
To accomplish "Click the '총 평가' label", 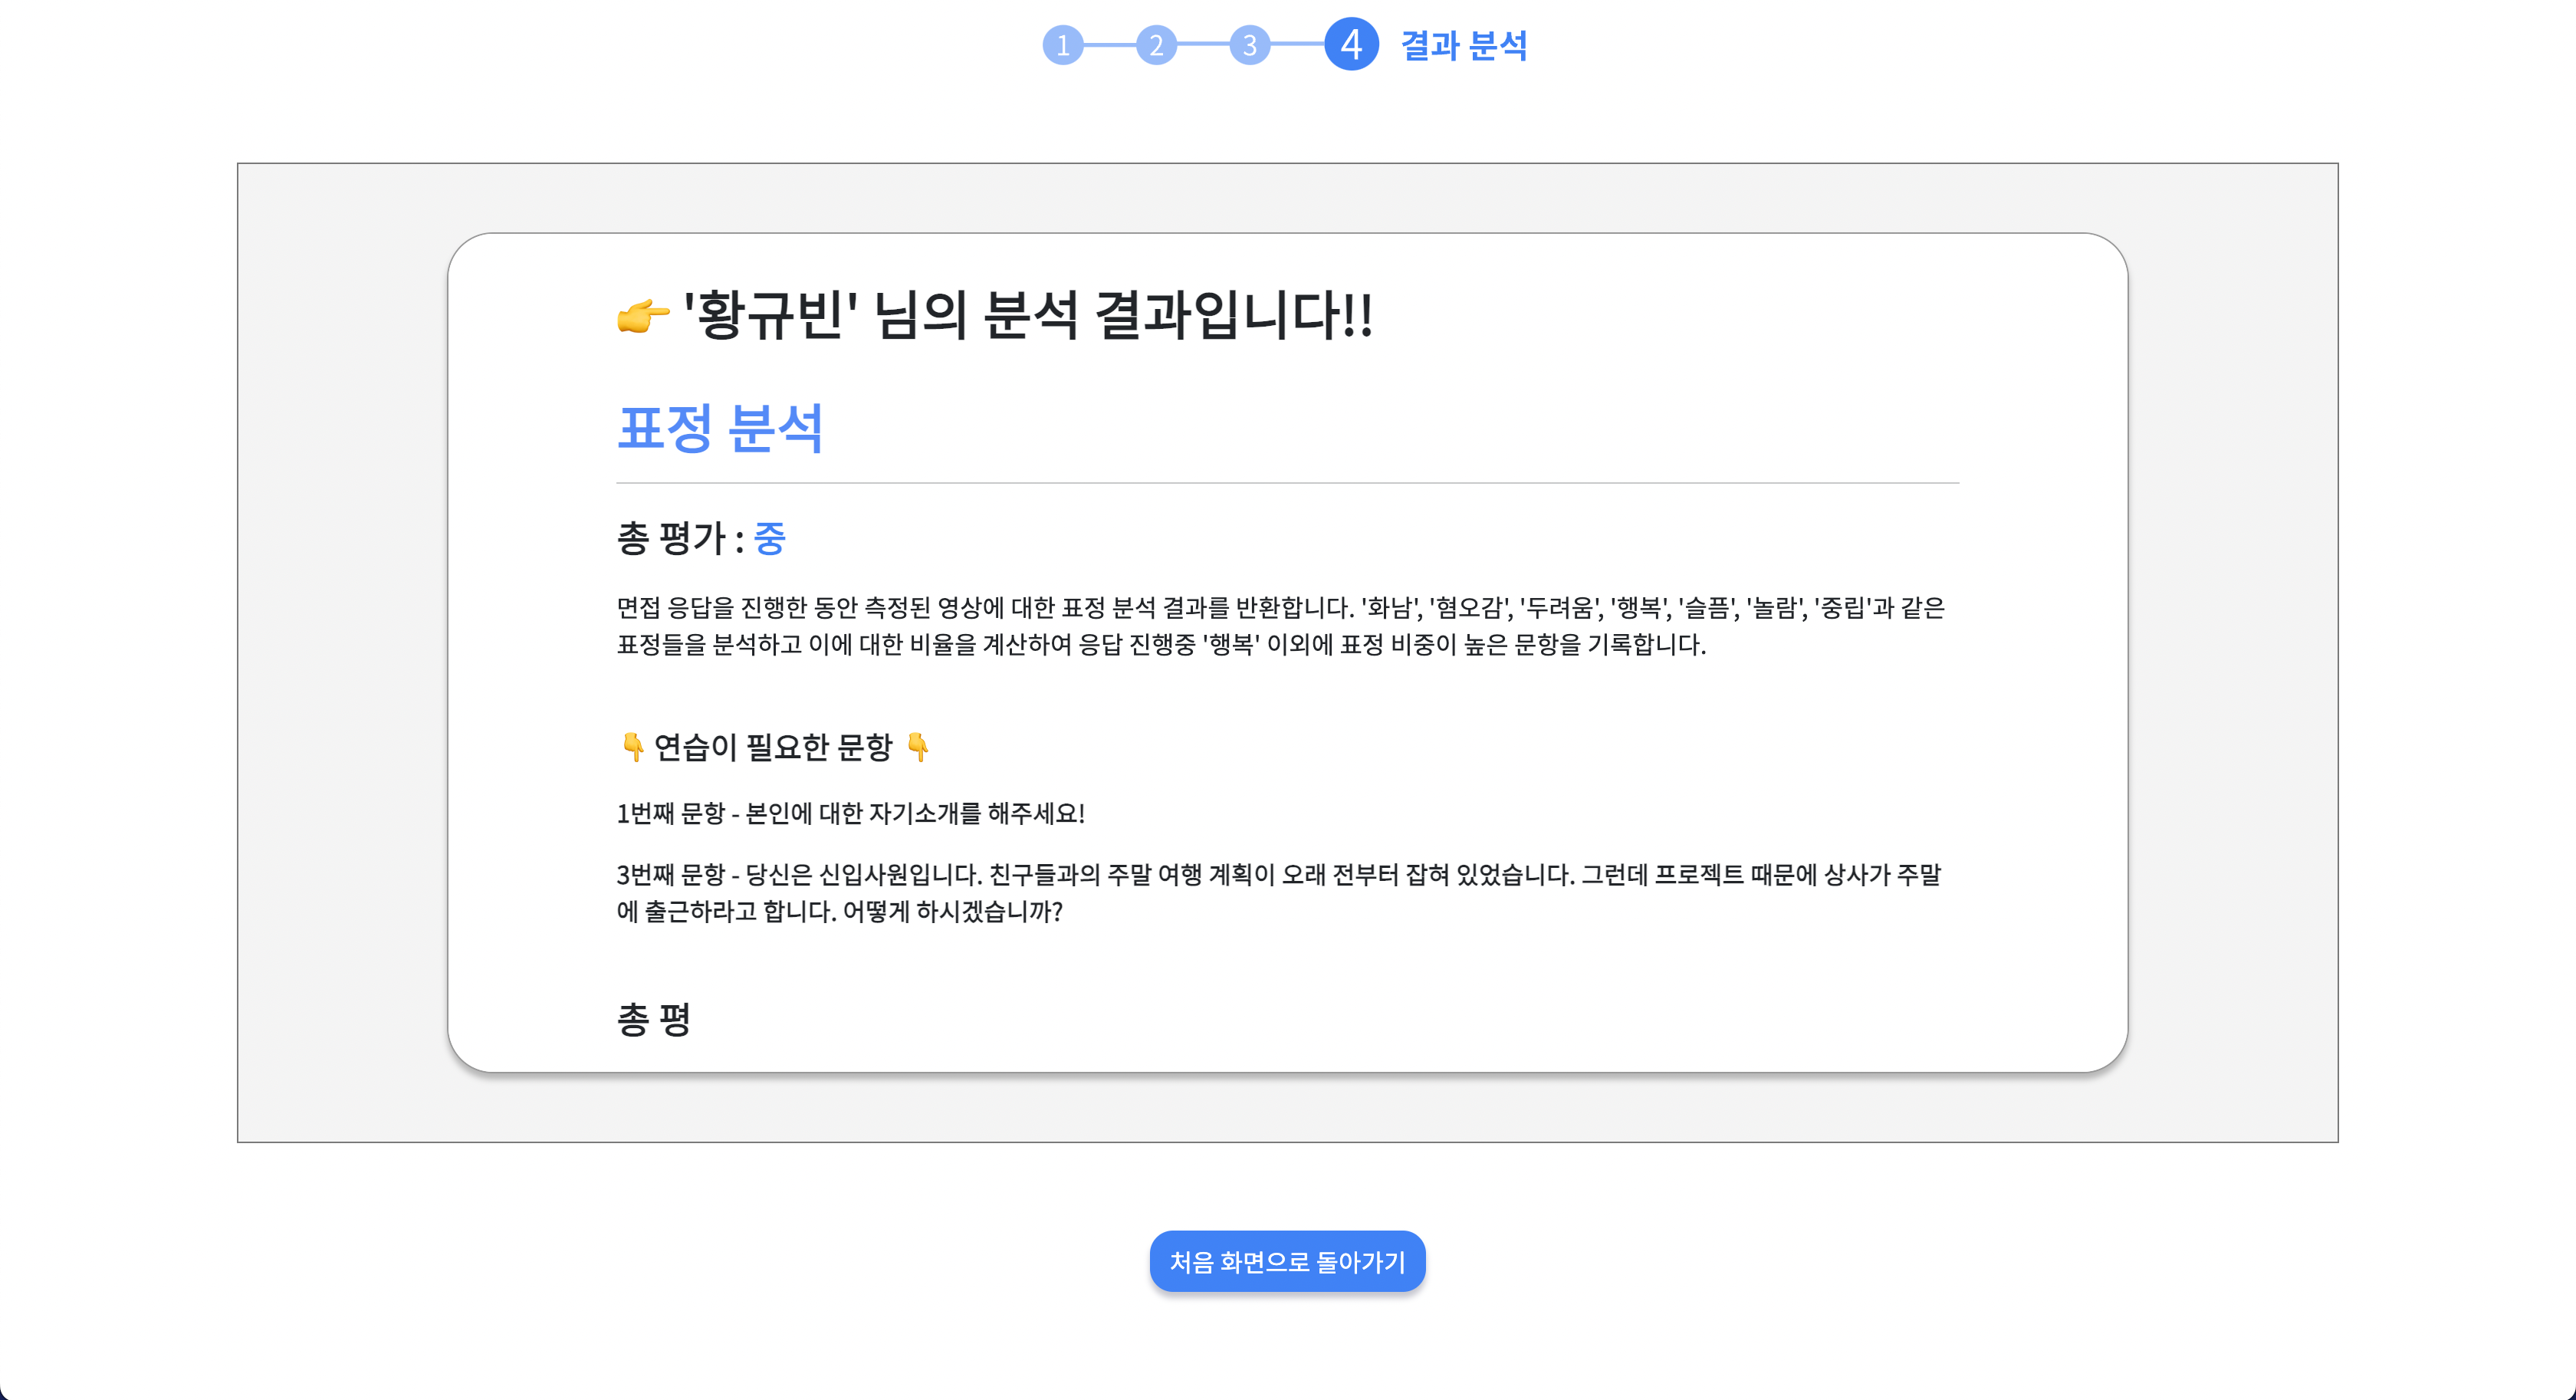I will [x=672, y=538].
